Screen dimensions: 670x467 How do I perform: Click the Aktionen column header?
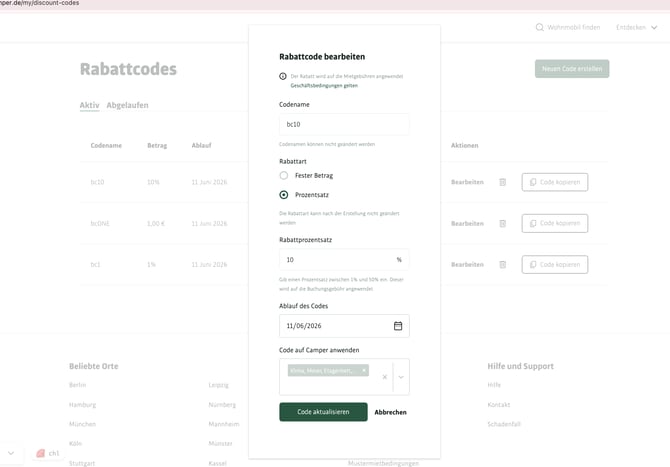coord(464,145)
